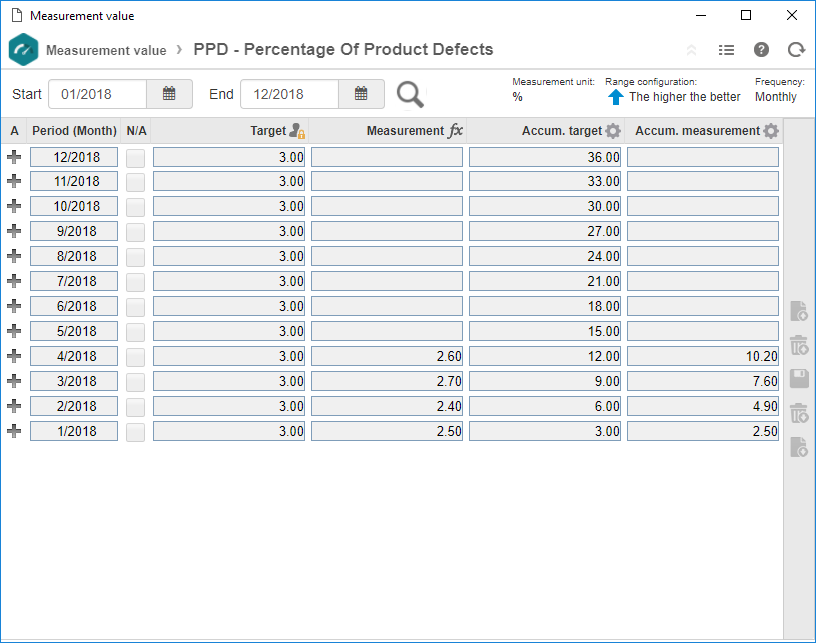Click the Start date field 01/2018
816x643 pixels.
pyautogui.click(x=97, y=94)
